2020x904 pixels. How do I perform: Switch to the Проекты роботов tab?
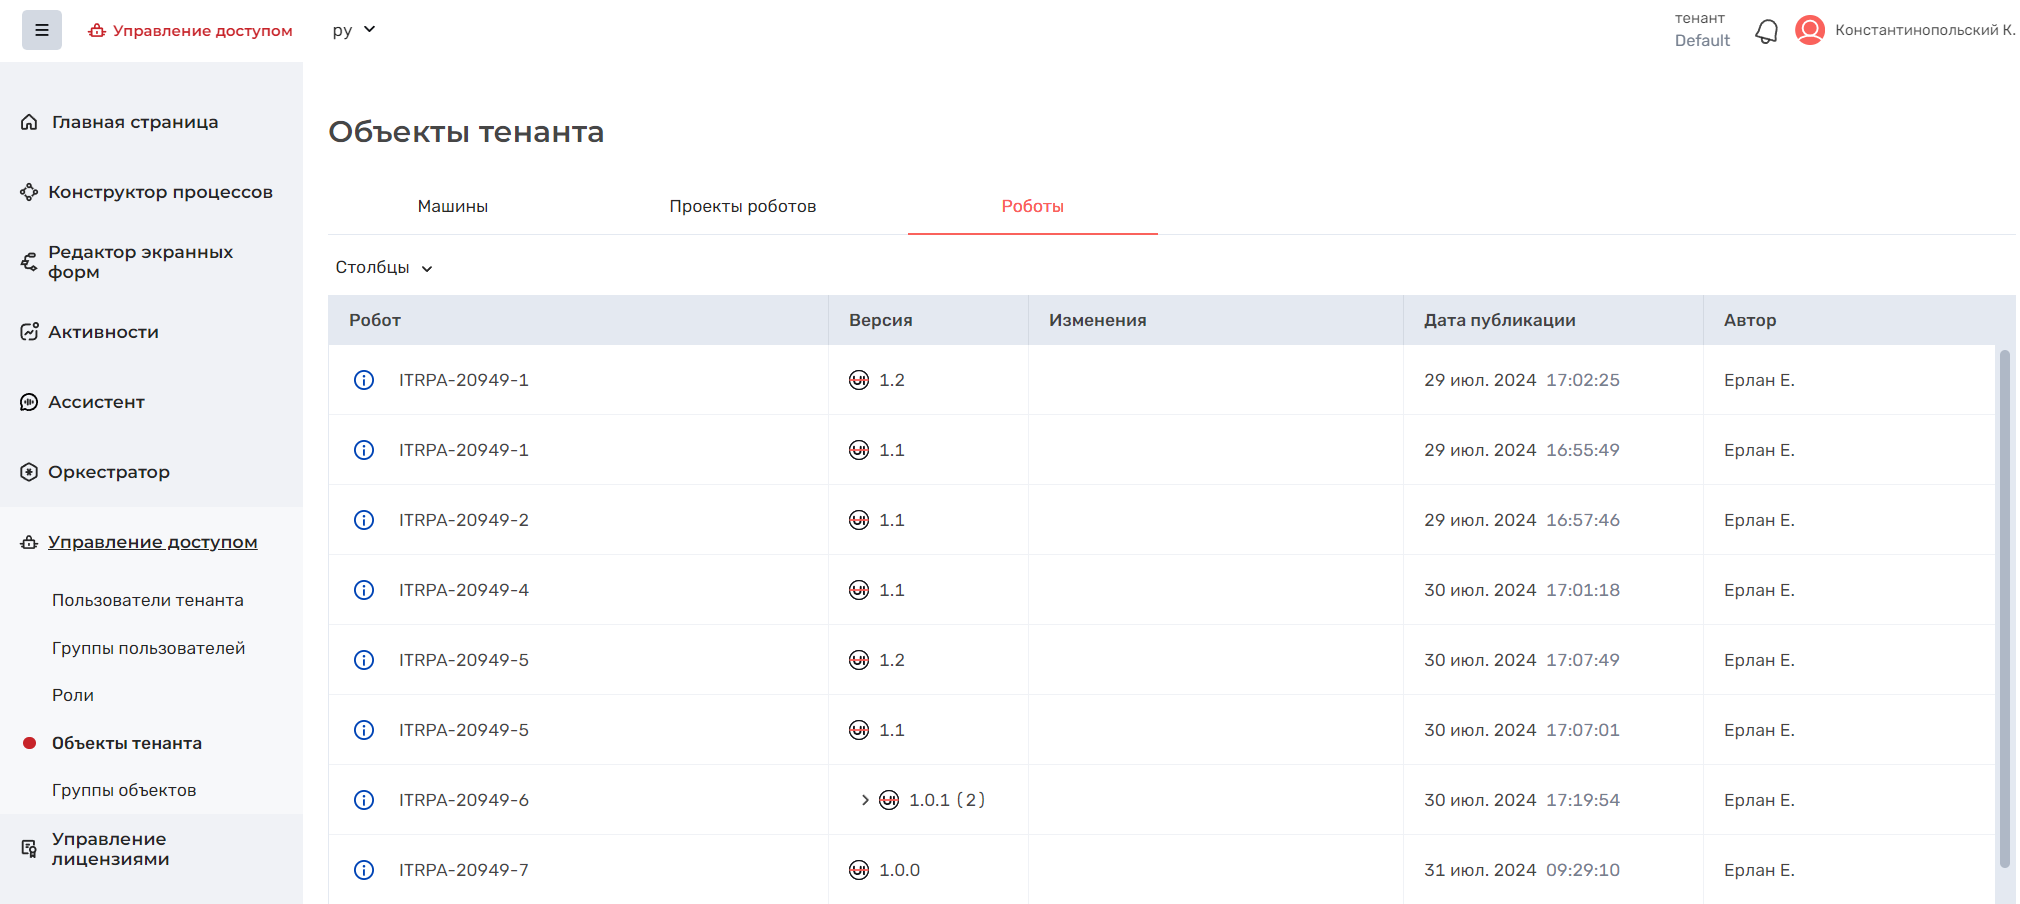(742, 206)
